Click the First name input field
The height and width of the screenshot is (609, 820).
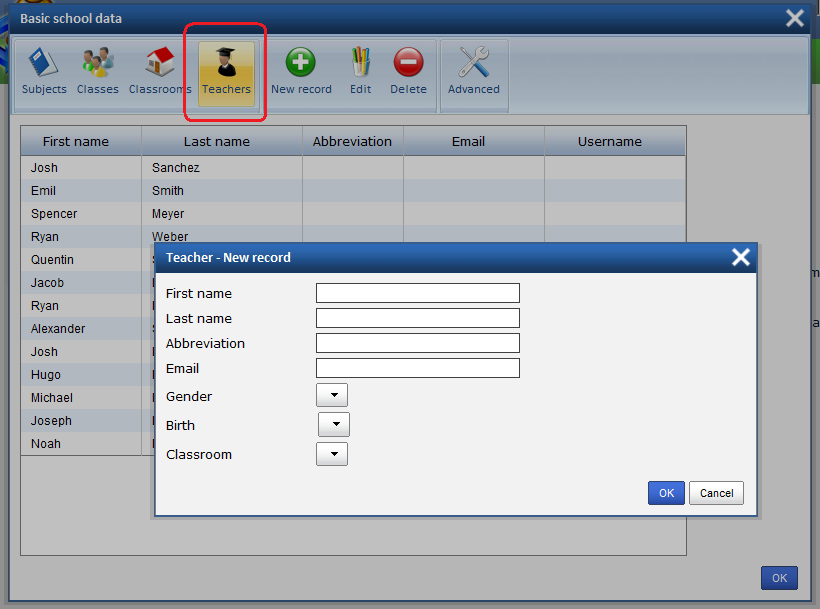418,293
